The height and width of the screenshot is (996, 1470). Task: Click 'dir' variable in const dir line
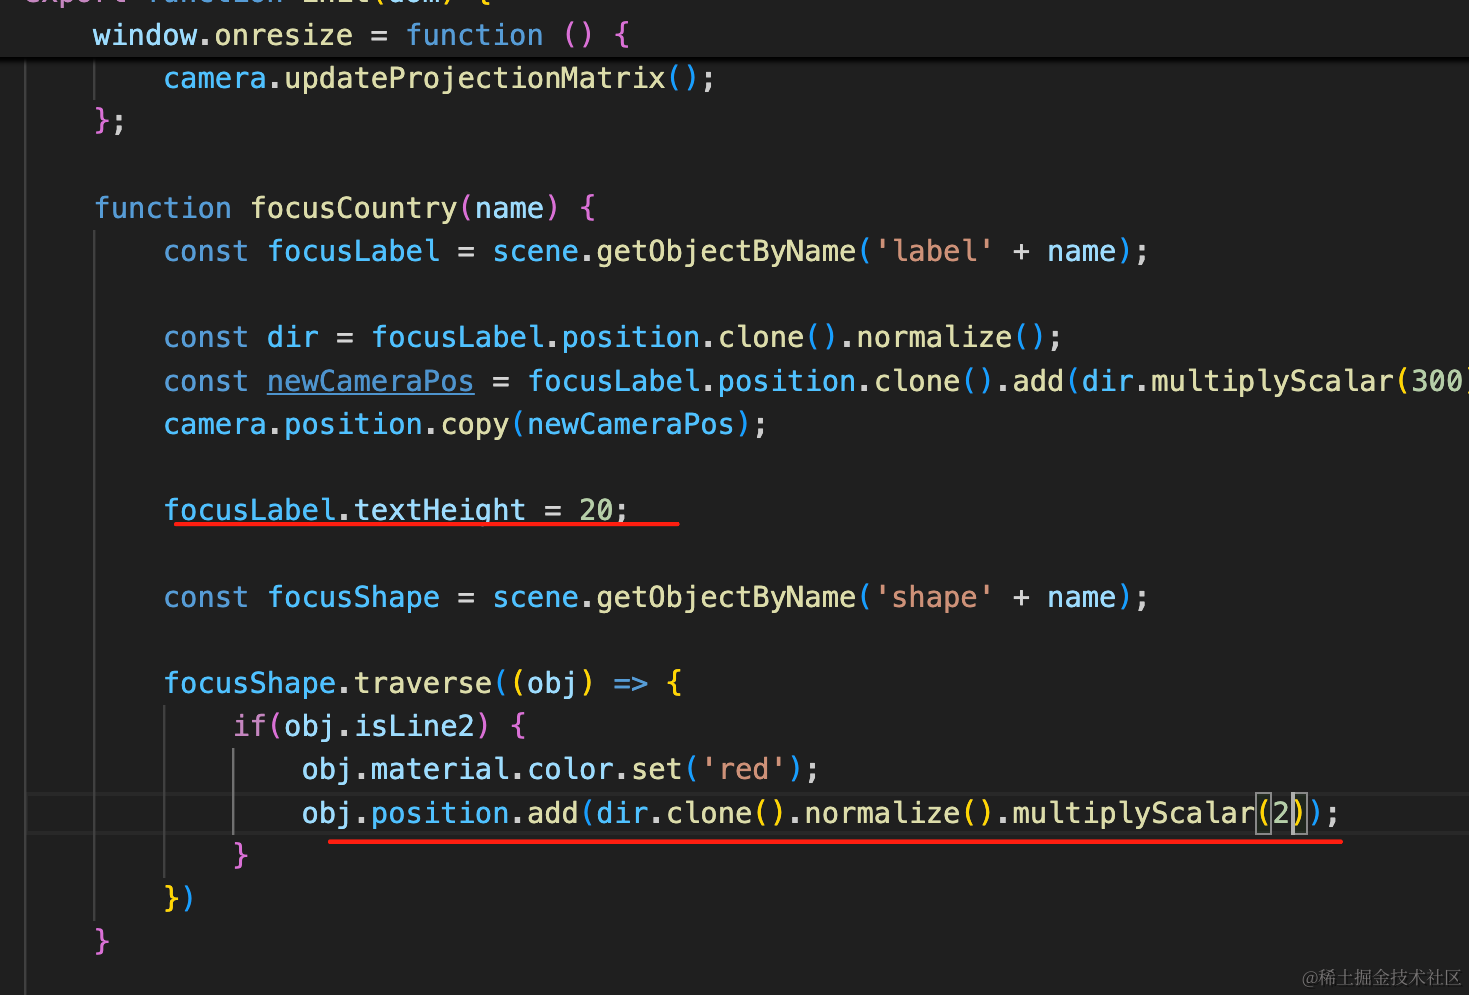pyautogui.click(x=293, y=337)
